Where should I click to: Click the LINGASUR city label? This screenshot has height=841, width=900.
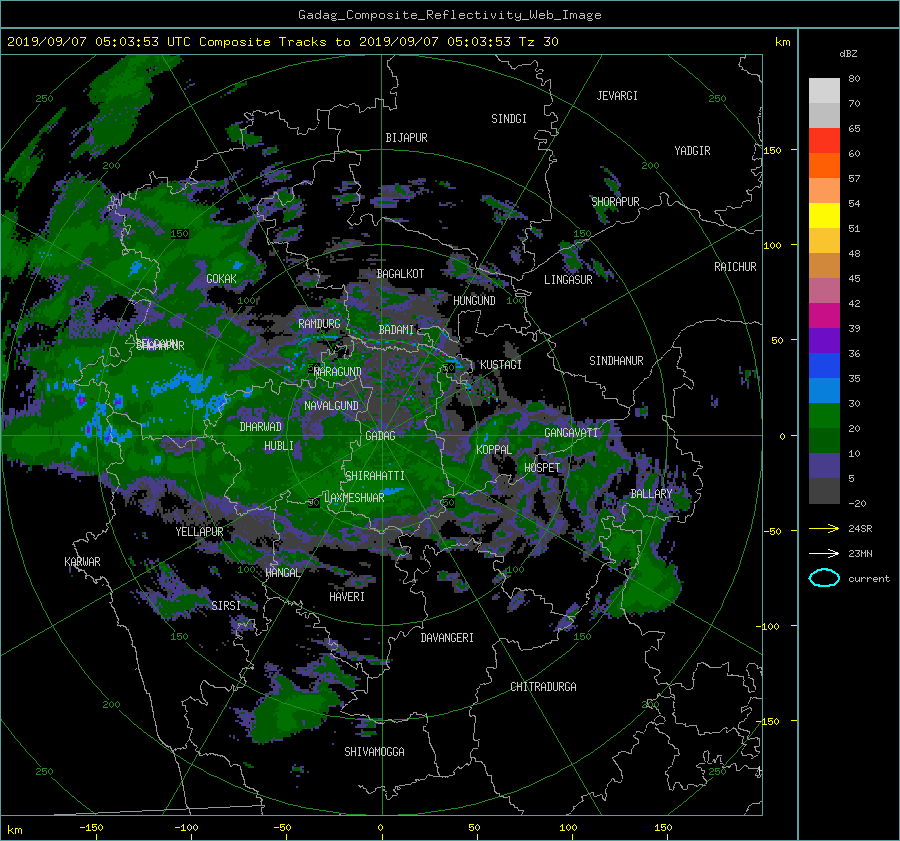(568, 280)
